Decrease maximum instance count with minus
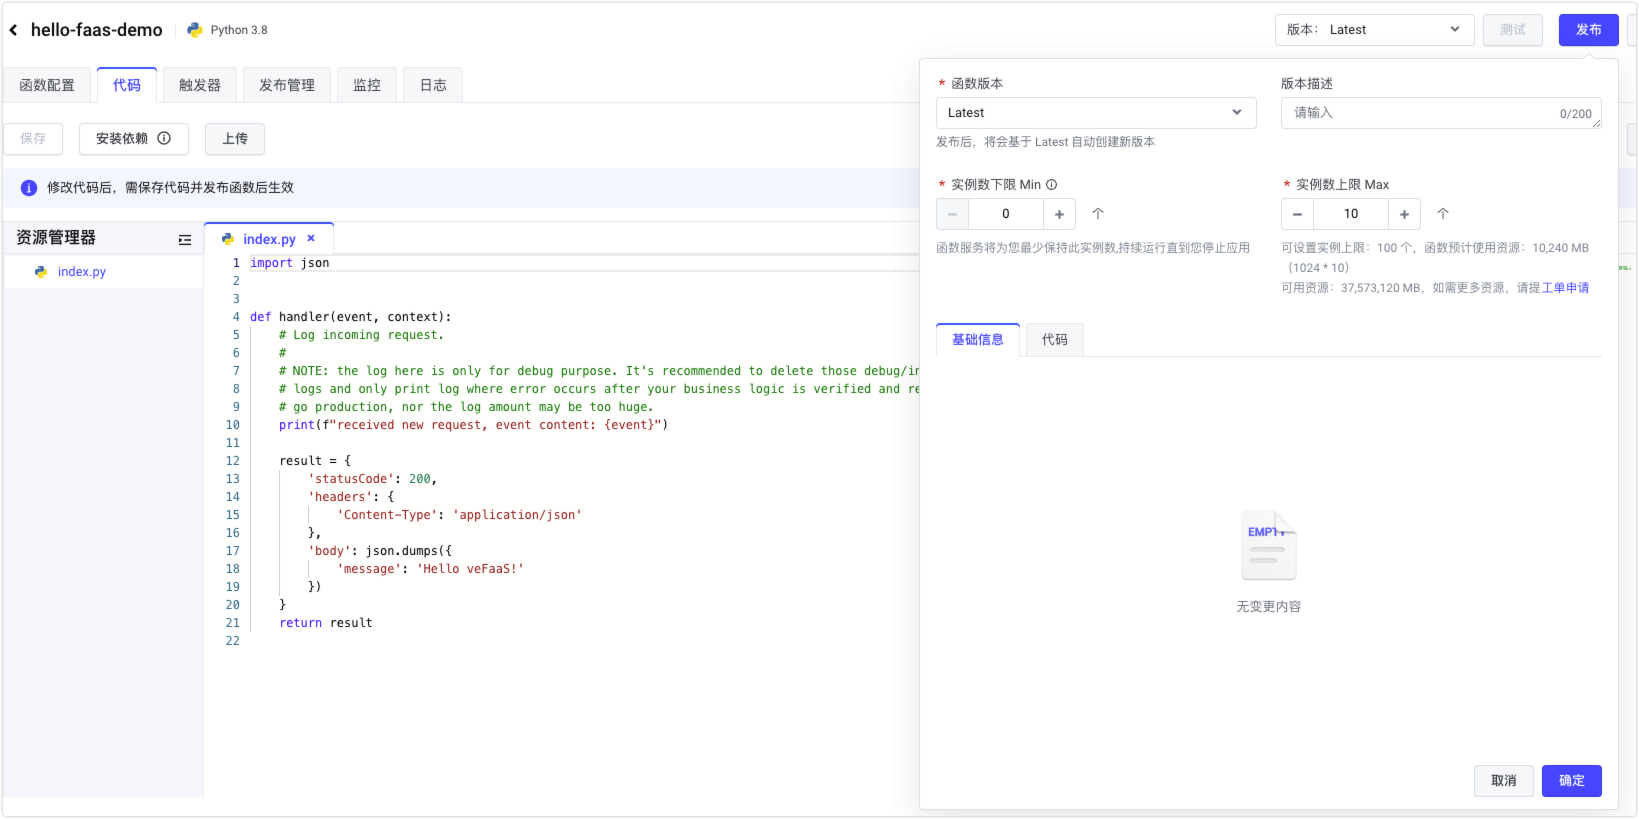 click(1297, 214)
